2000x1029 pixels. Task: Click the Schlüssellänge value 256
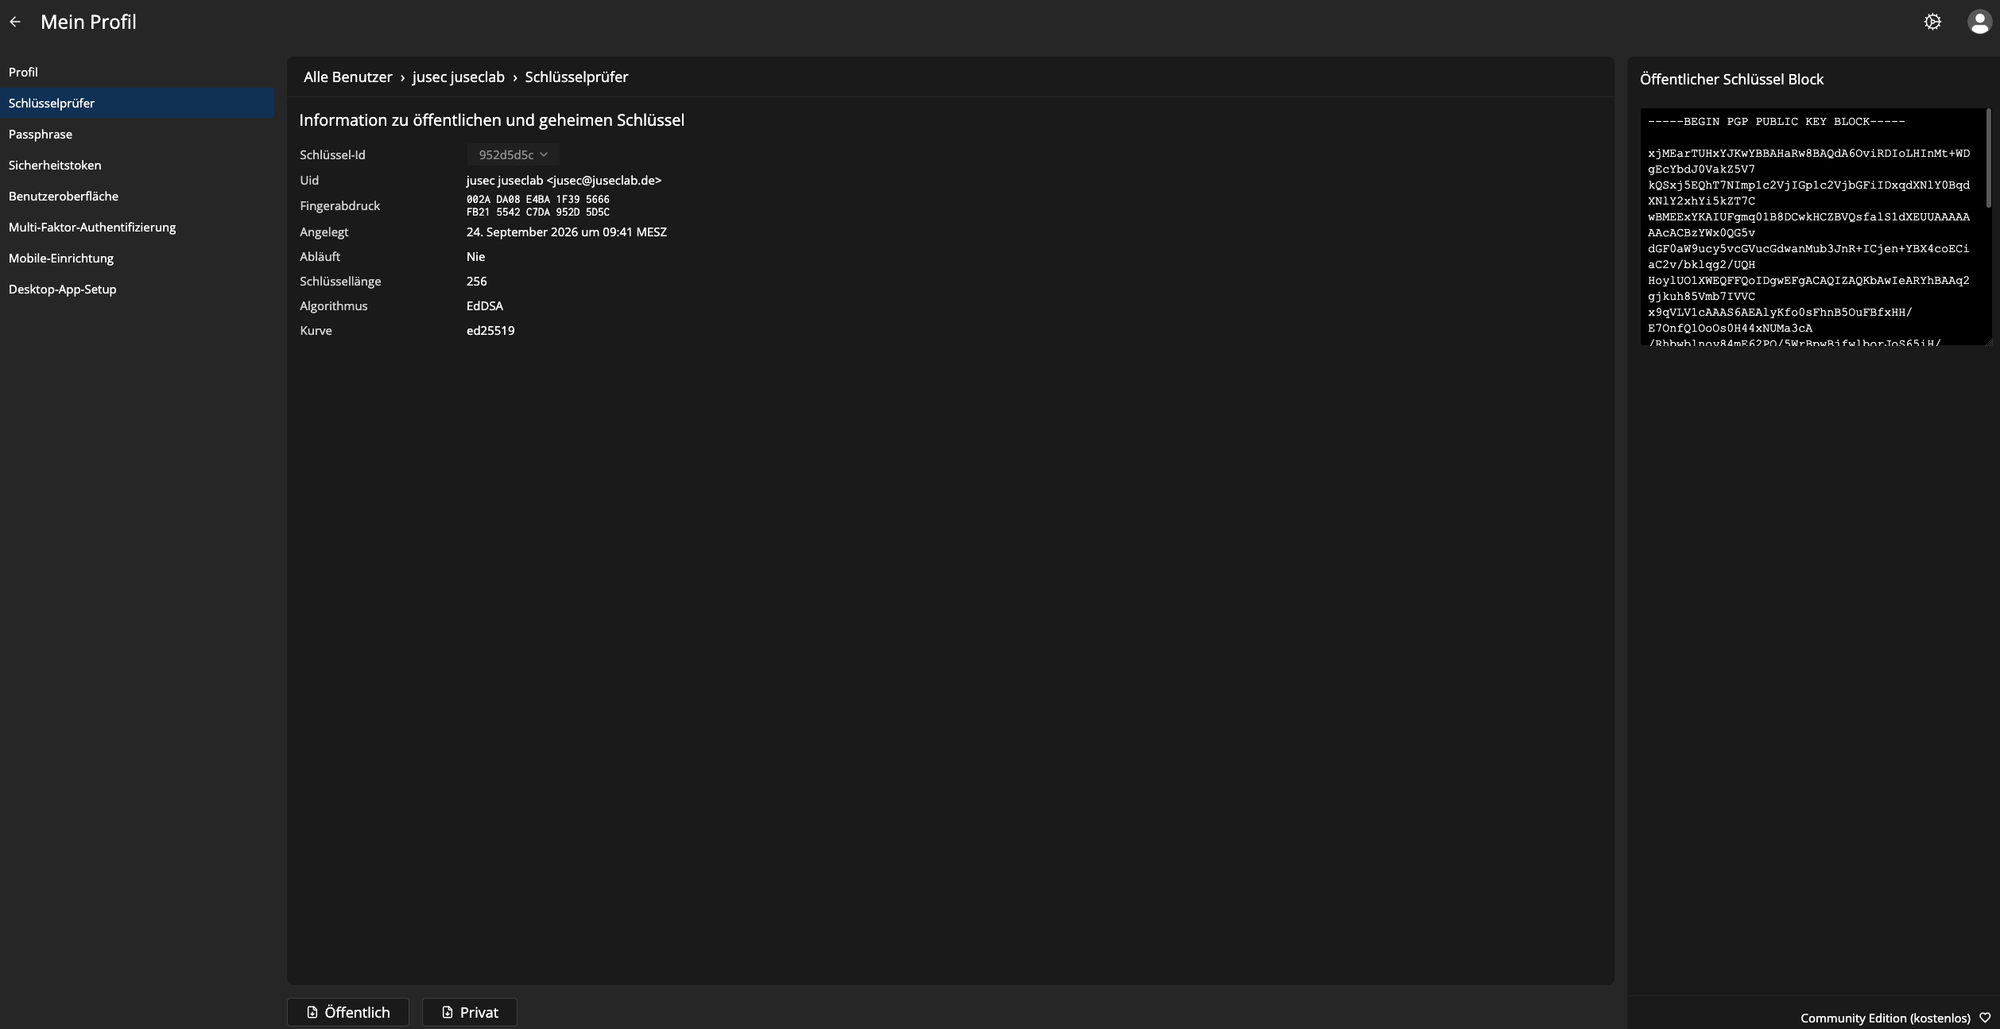click(x=477, y=281)
